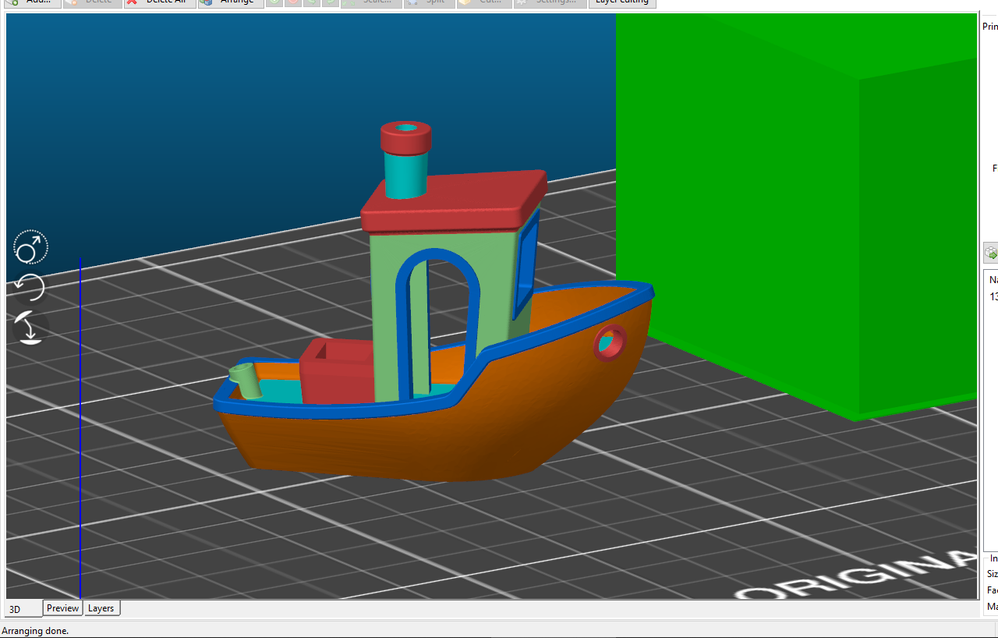Click the boat's red cabin roof
The height and width of the screenshot is (638, 998).
point(453,201)
